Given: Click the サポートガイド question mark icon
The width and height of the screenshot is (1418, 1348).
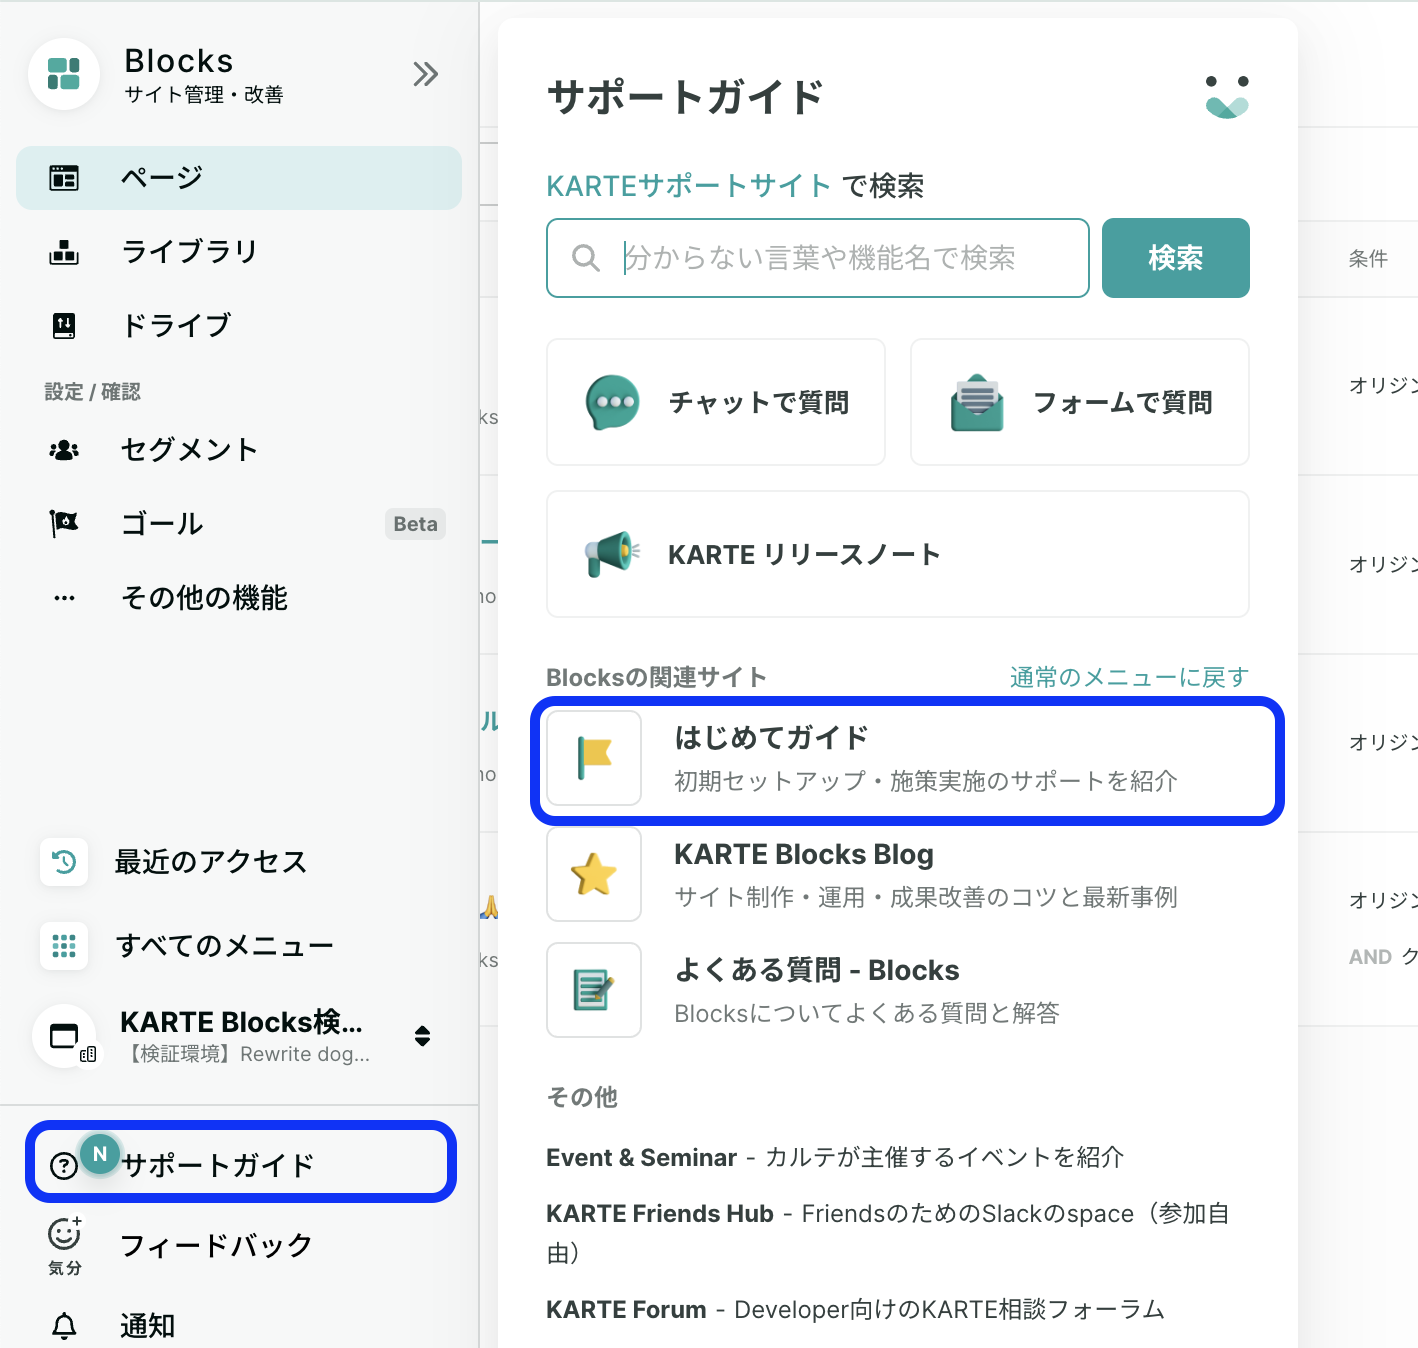Looking at the screenshot, I should click(64, 1166).
